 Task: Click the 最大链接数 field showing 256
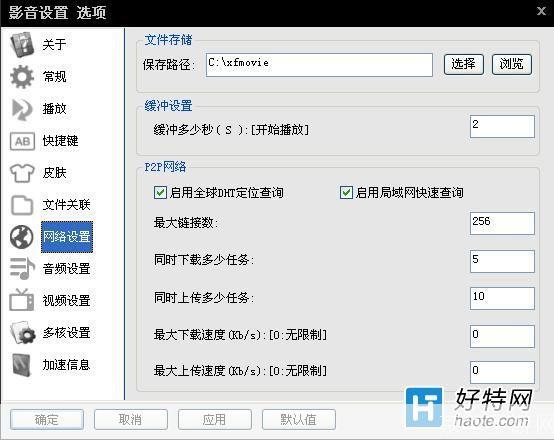(x=502, y=223)
